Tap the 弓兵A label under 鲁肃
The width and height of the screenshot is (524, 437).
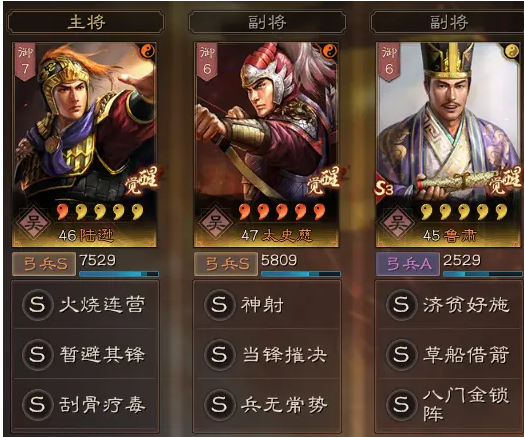coord(408,264)
